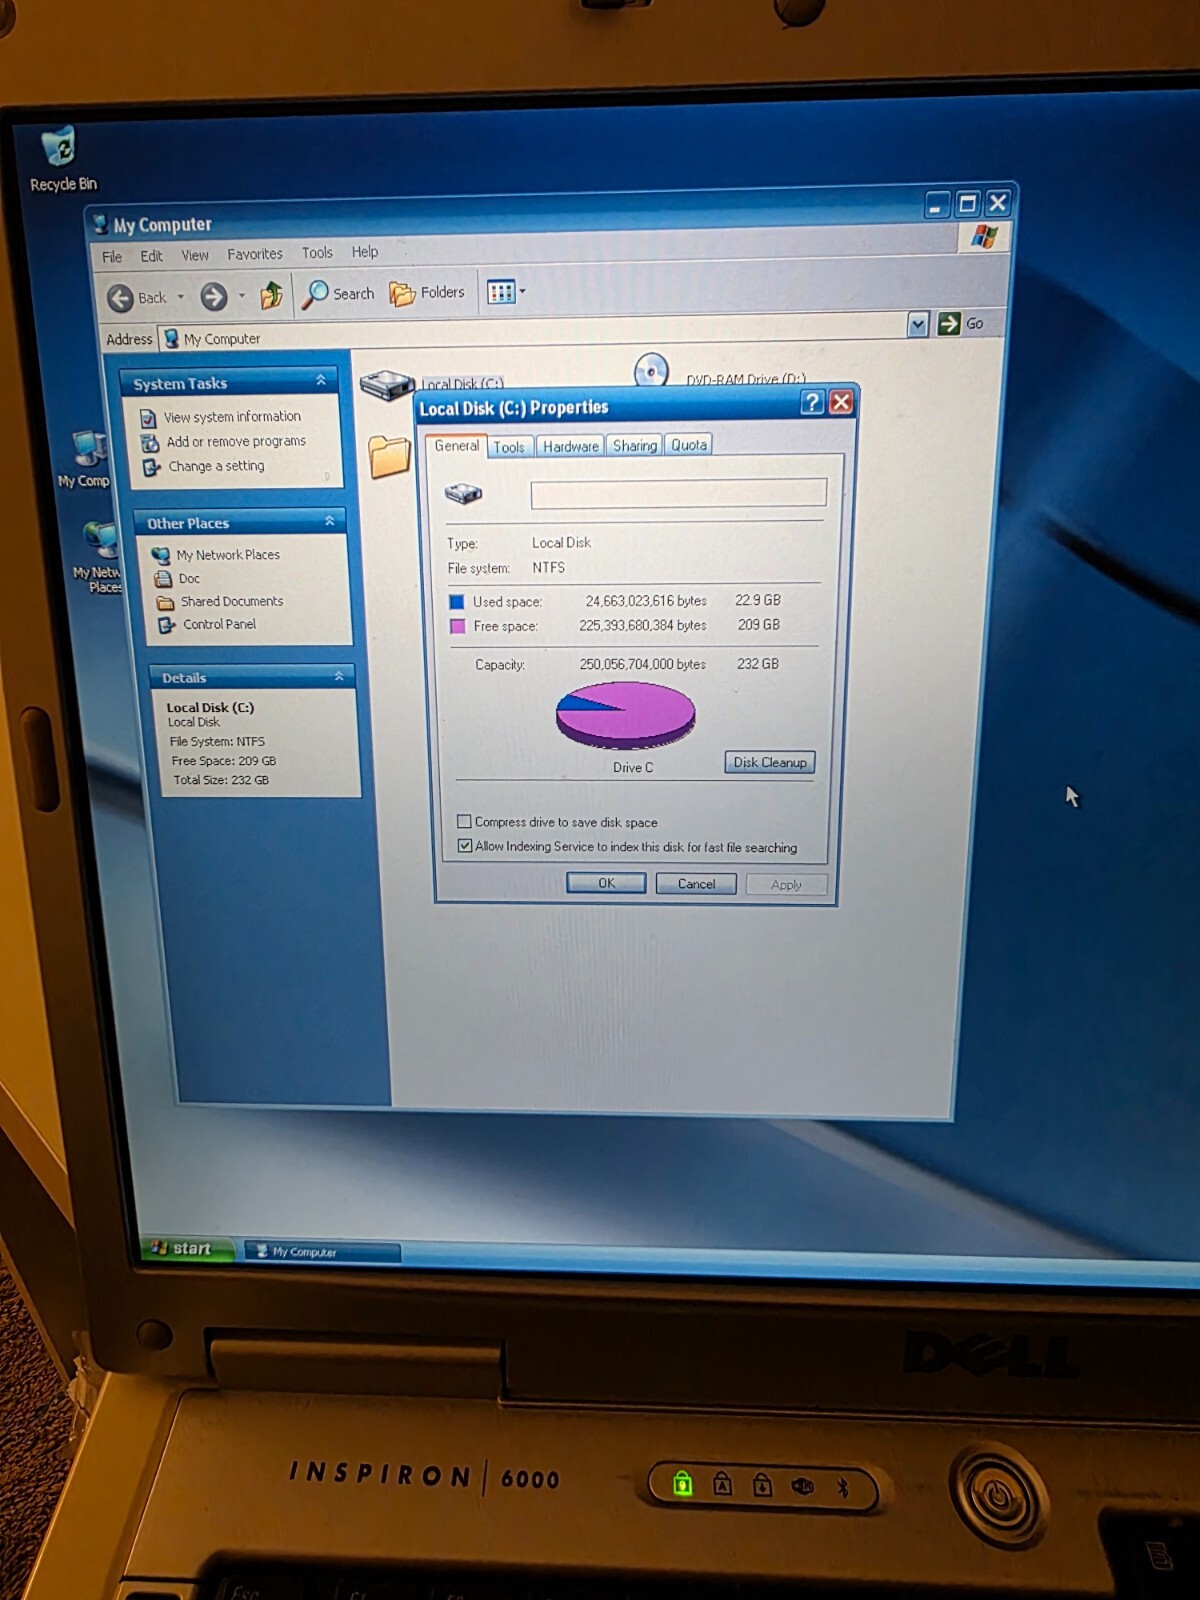The height and width of the screenshot is (1600, 1200).
Task: Switch to the Quota tab
Action: [x=689, y=445]
